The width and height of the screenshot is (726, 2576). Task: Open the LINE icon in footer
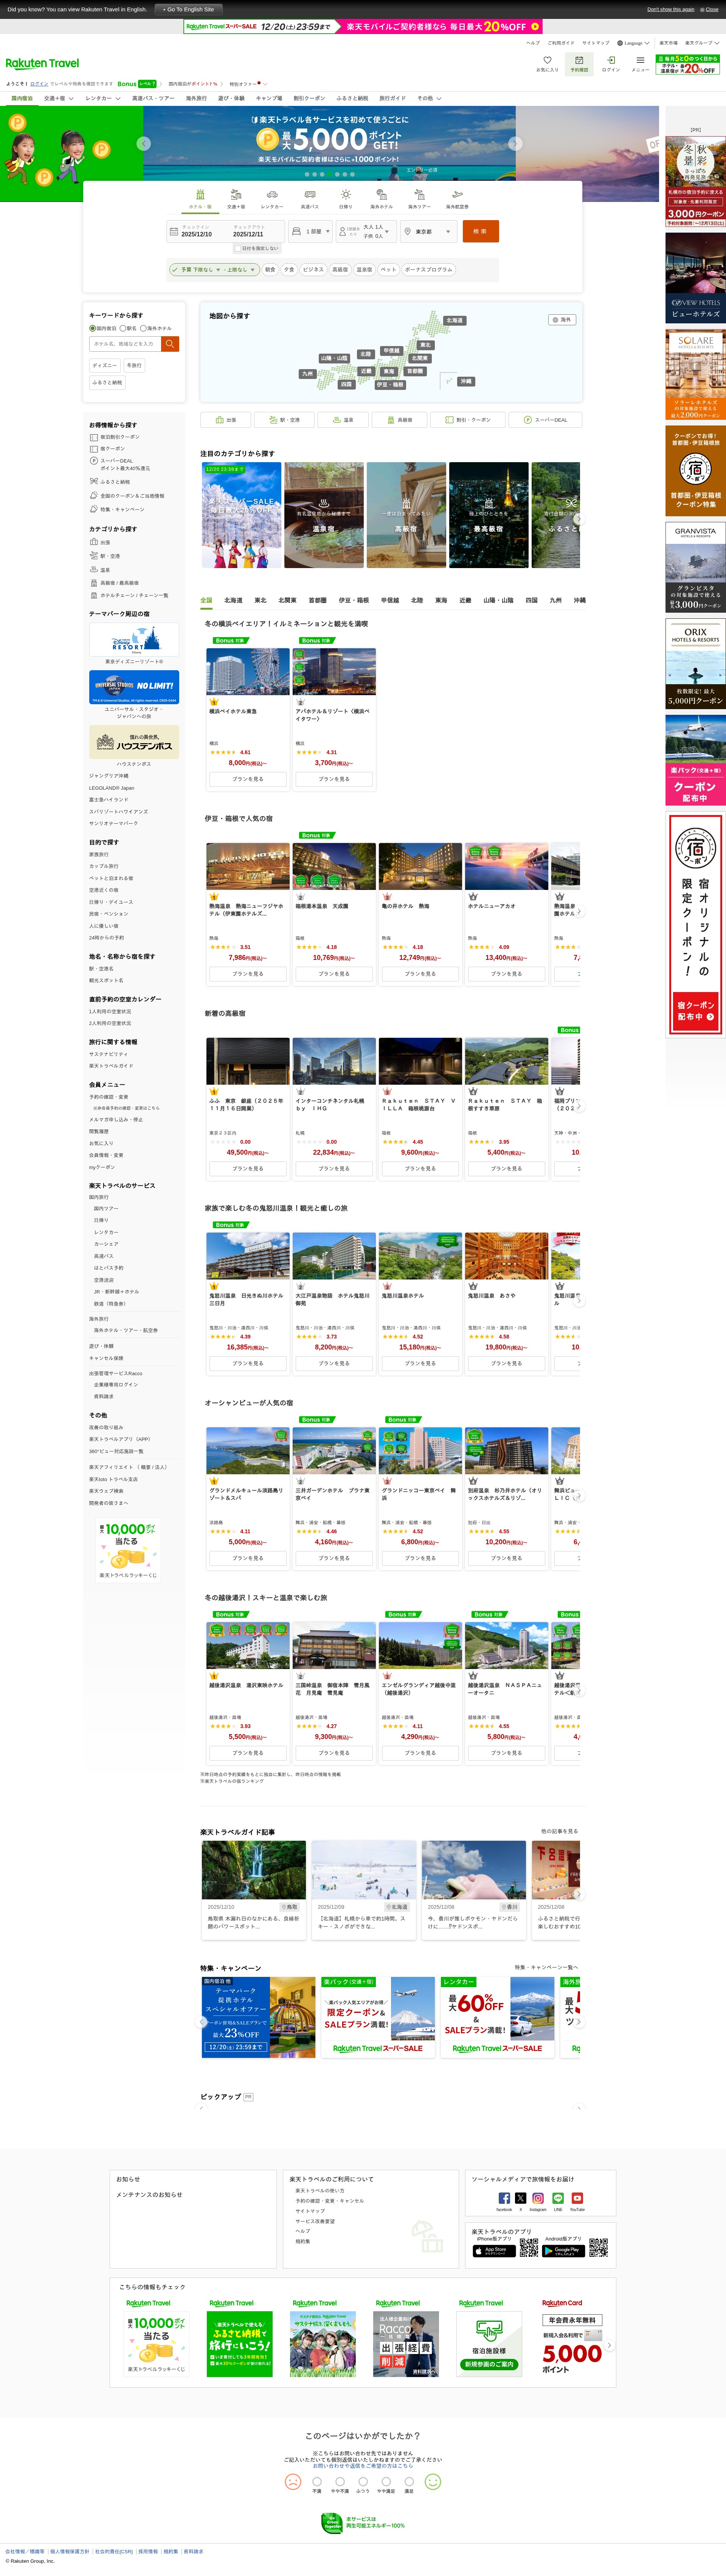558,2198
